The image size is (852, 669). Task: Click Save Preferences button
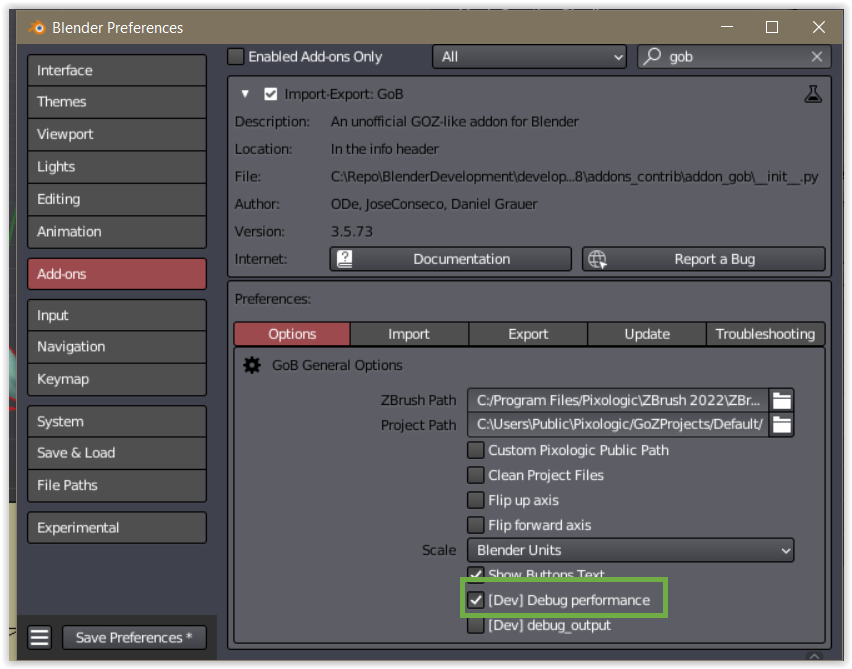pyautogui.click(x=134, y=637)
